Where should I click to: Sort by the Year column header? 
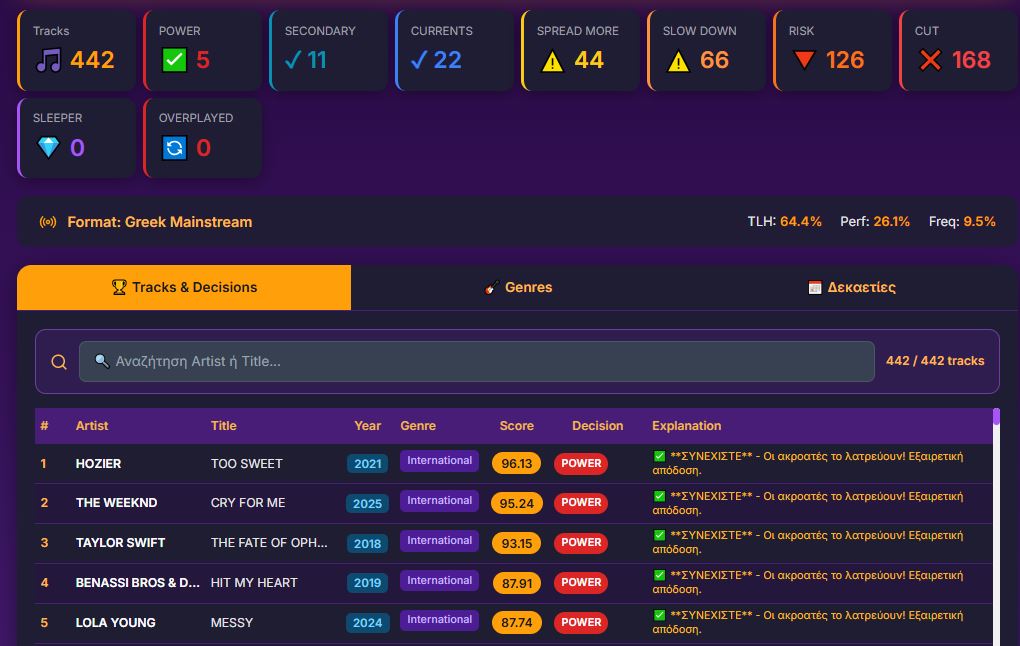point(368,425)
